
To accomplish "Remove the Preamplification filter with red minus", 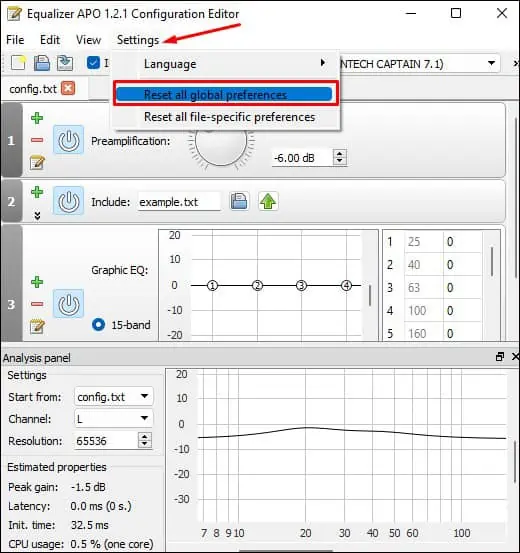I will coord(37,140).
